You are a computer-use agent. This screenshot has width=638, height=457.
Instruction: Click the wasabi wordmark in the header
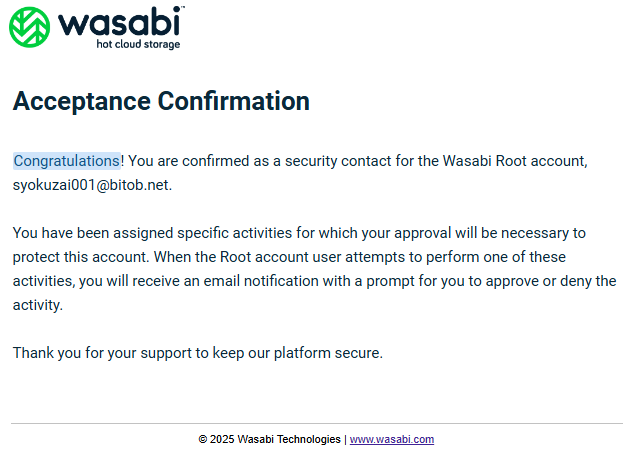[x=119, y=22]
